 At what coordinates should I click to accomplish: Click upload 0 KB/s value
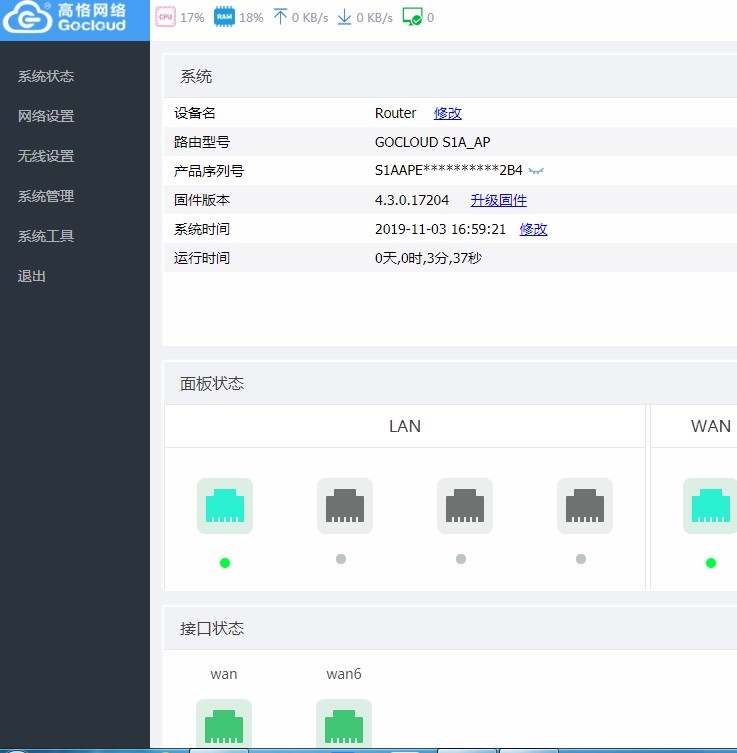point(310,18)
